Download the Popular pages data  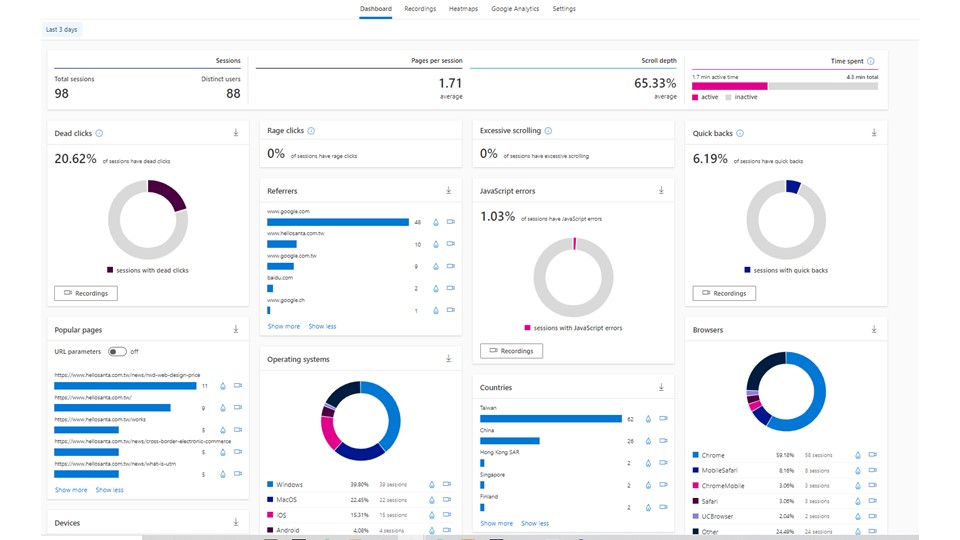coord(236,329)
